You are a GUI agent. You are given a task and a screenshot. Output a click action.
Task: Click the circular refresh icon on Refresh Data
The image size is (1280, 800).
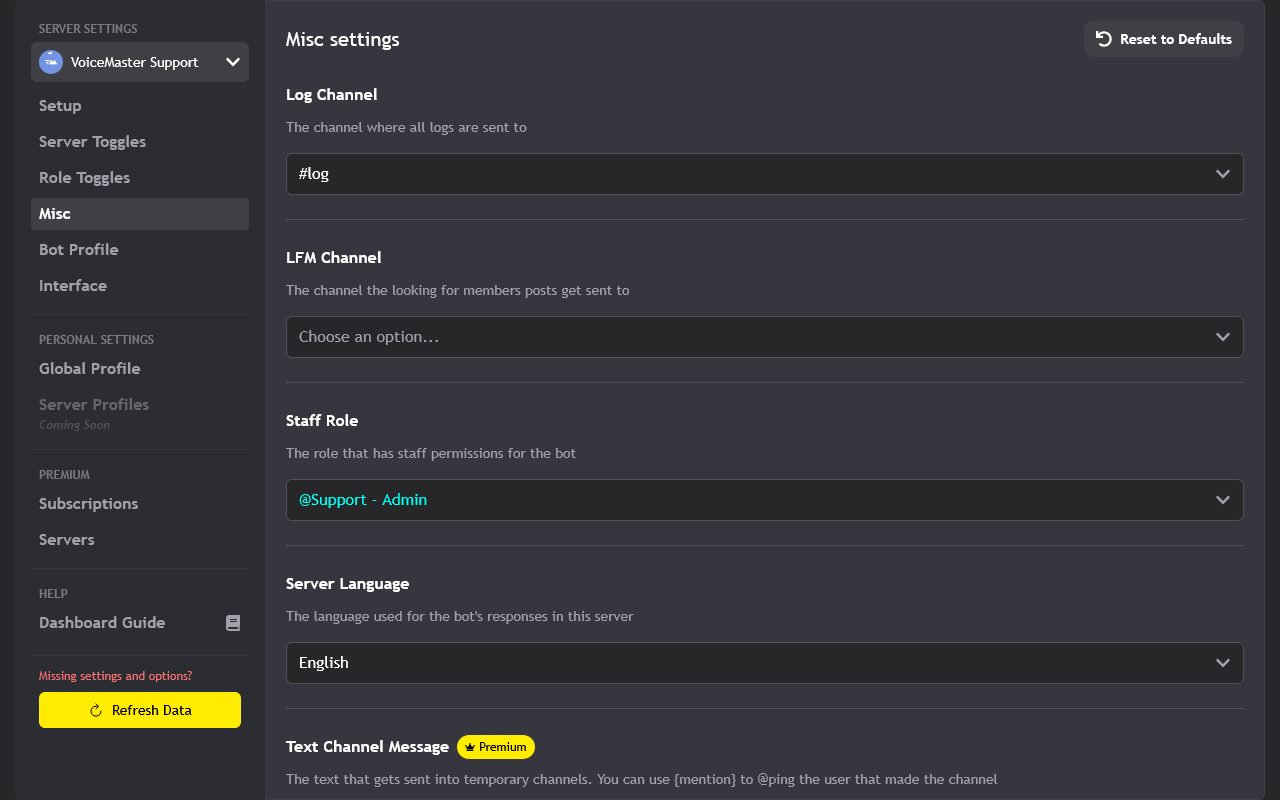coord(95,710)
